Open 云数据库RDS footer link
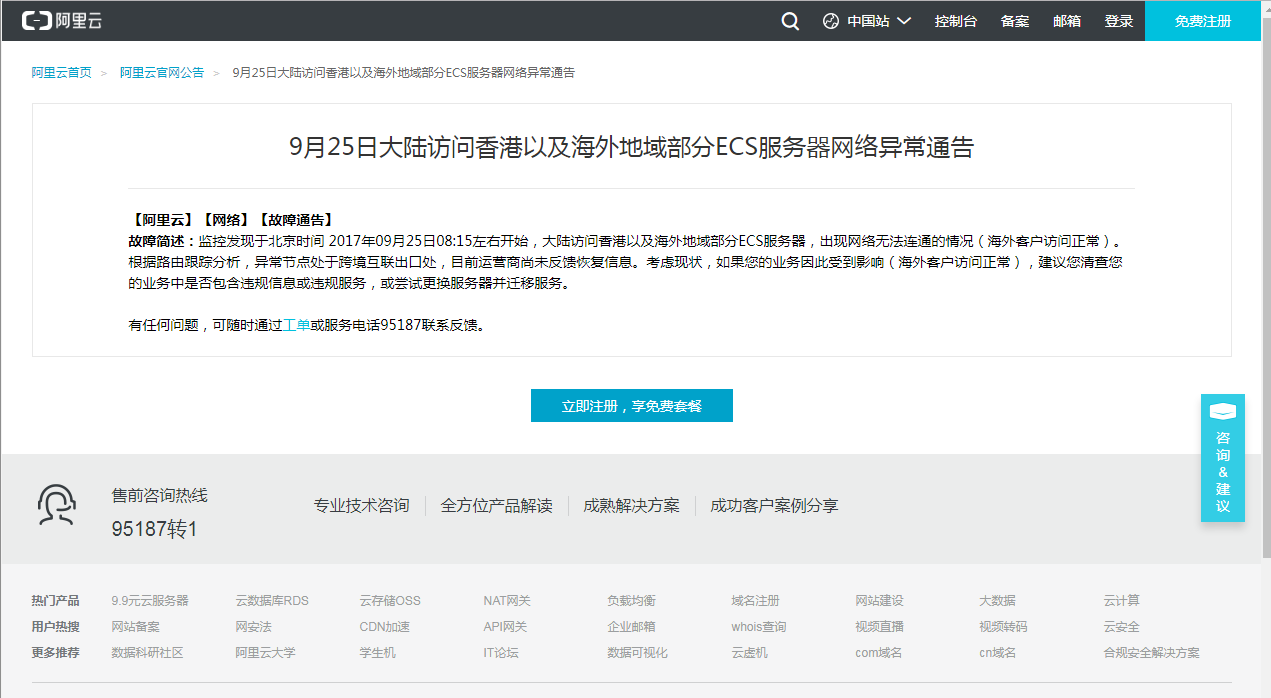 [x=272, y=601]
